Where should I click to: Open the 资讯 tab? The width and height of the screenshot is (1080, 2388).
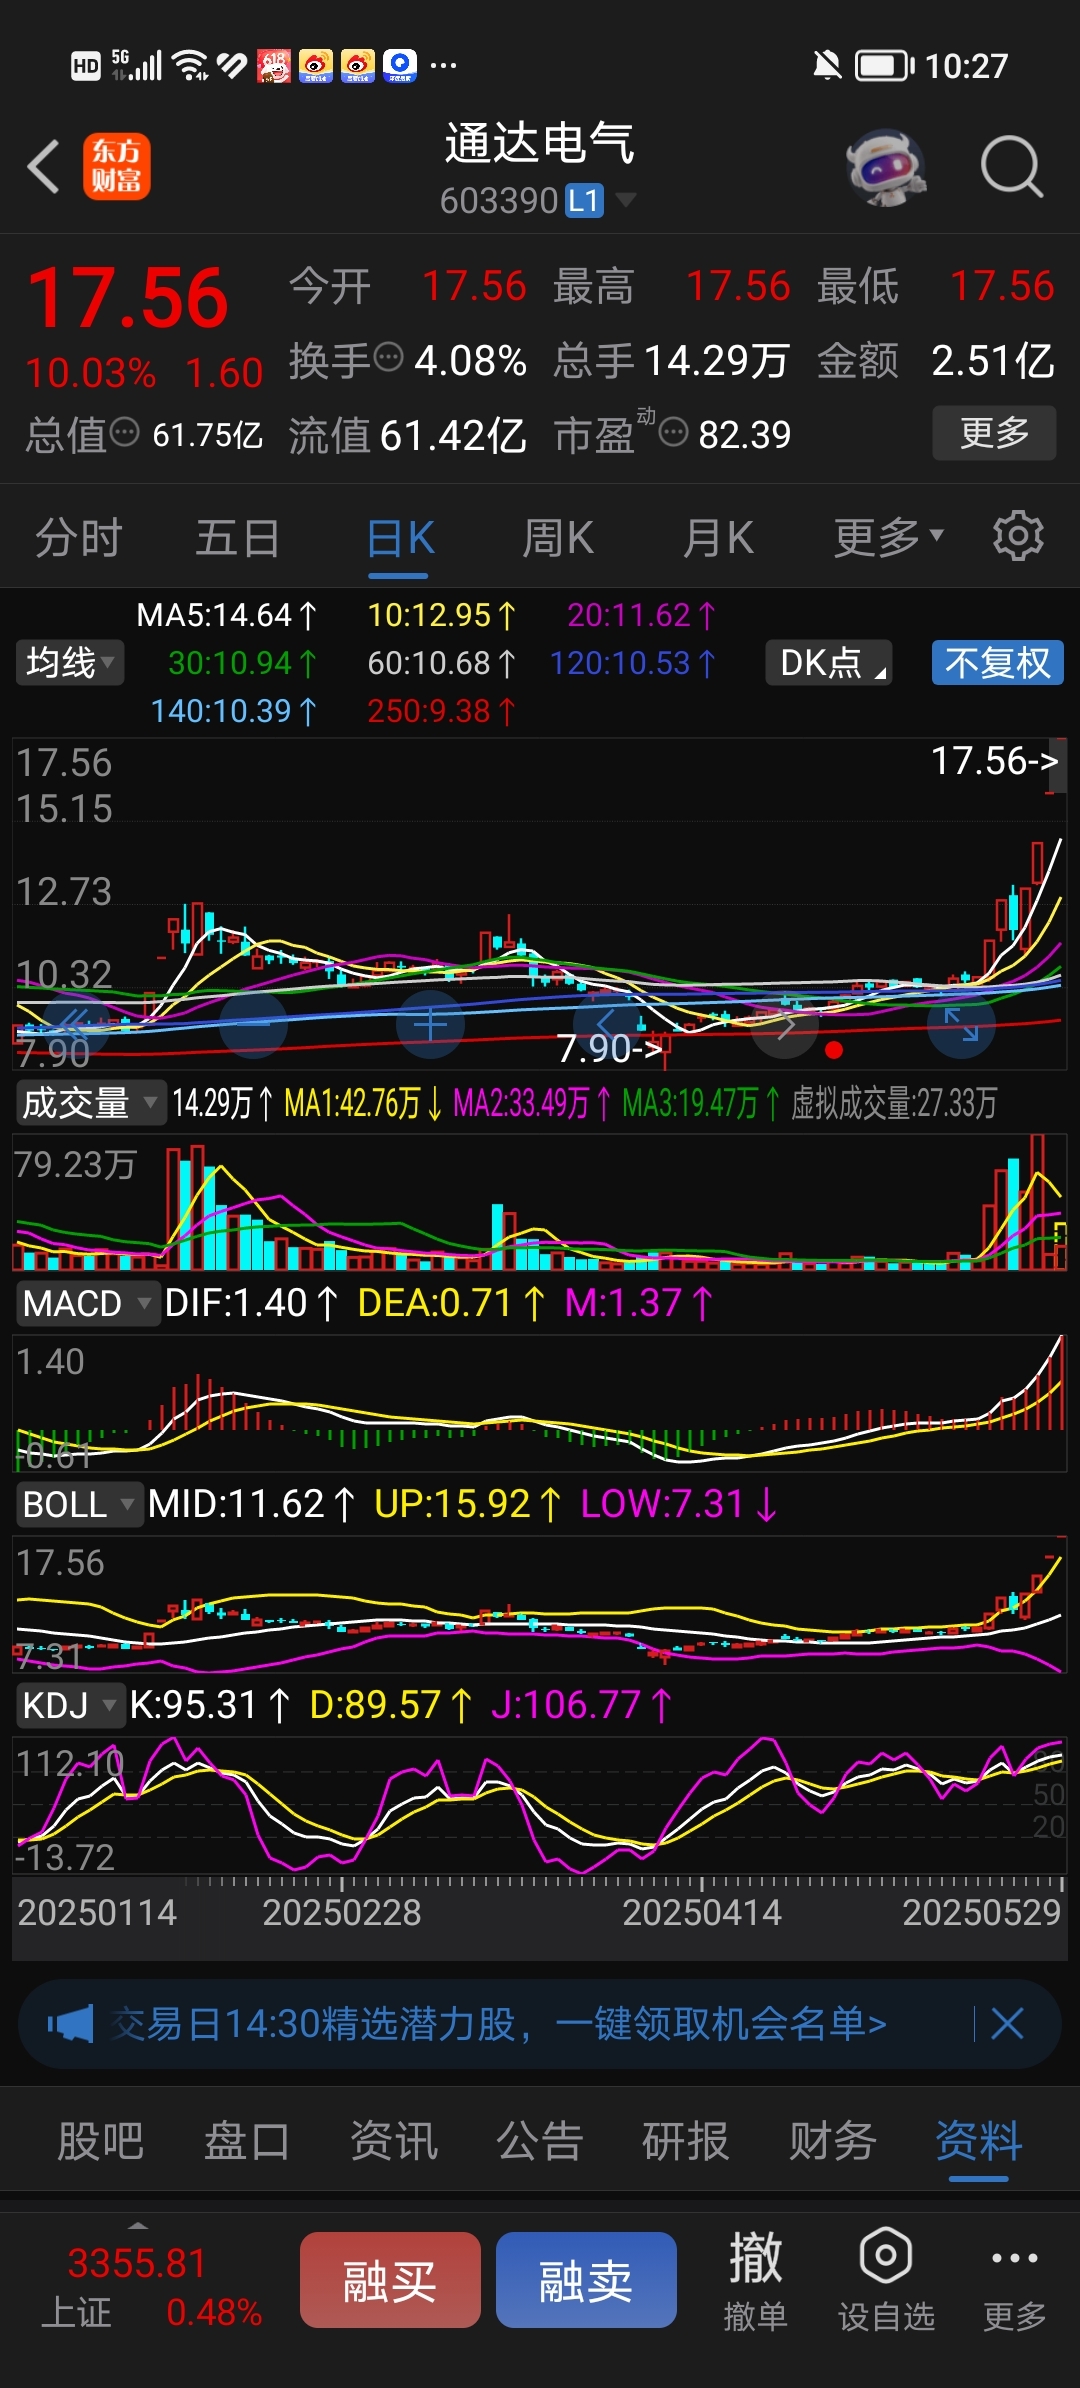click(393, 2141)
